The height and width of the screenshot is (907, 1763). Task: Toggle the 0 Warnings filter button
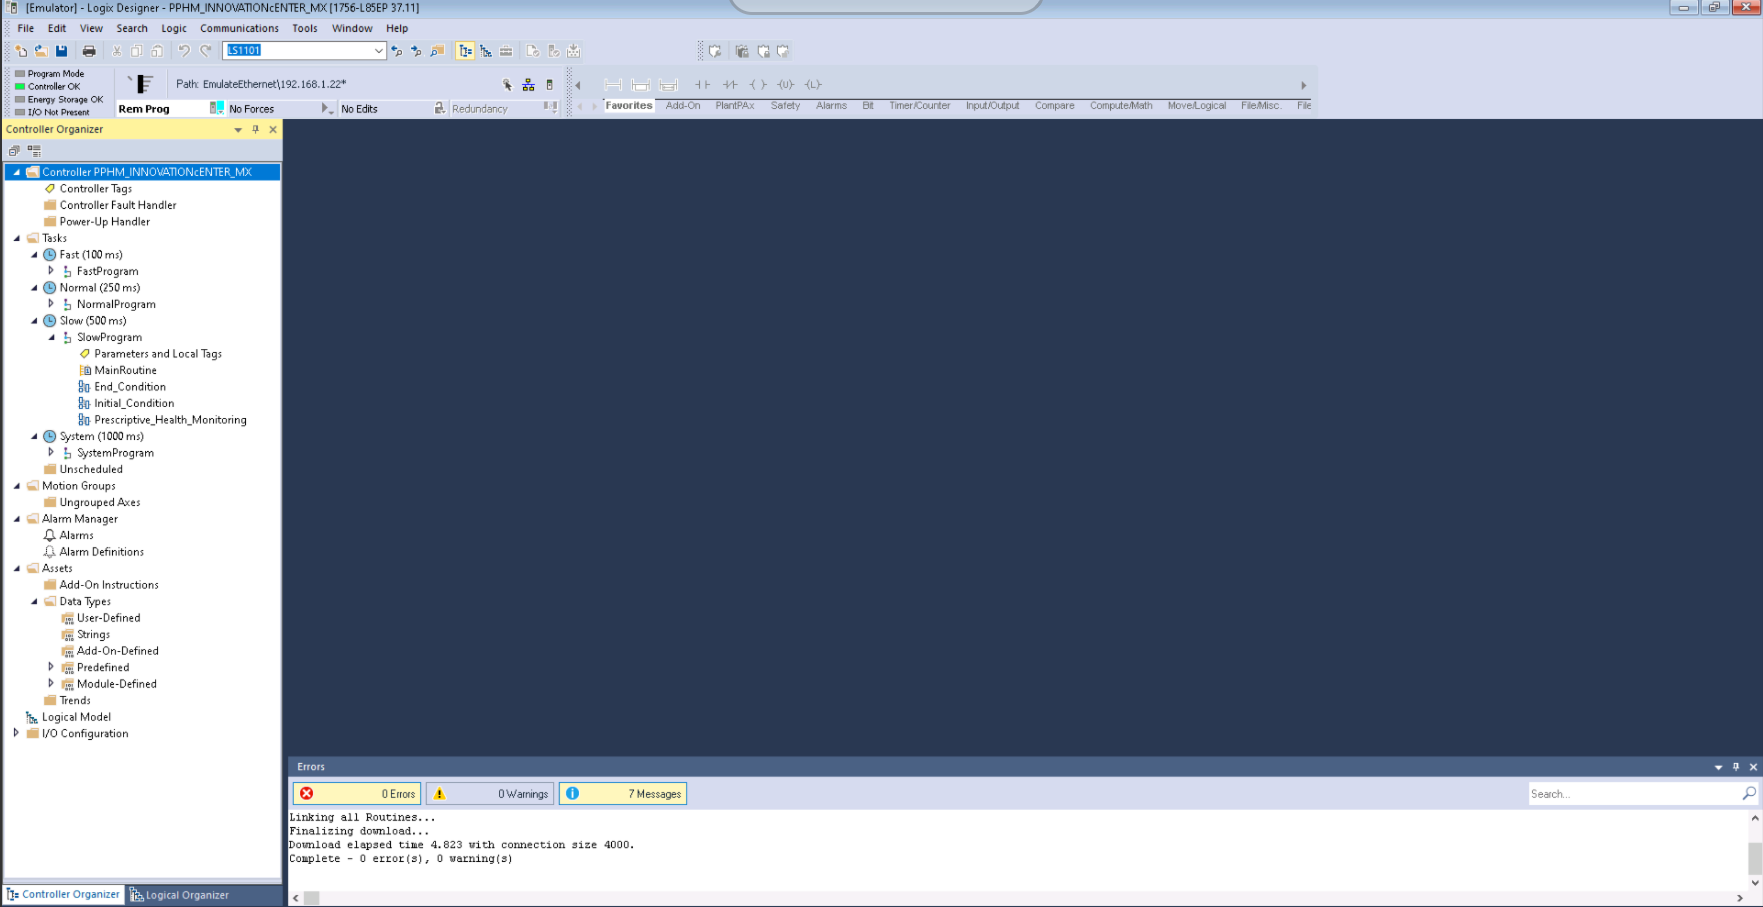click(491, 793)
